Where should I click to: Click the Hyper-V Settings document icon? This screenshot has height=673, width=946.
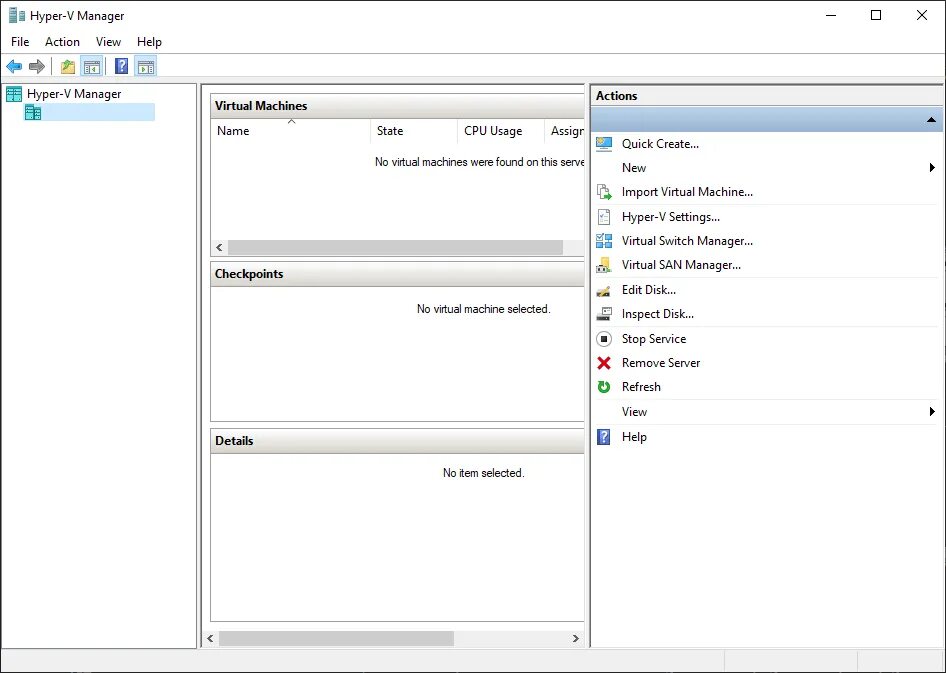coord(604,217)
